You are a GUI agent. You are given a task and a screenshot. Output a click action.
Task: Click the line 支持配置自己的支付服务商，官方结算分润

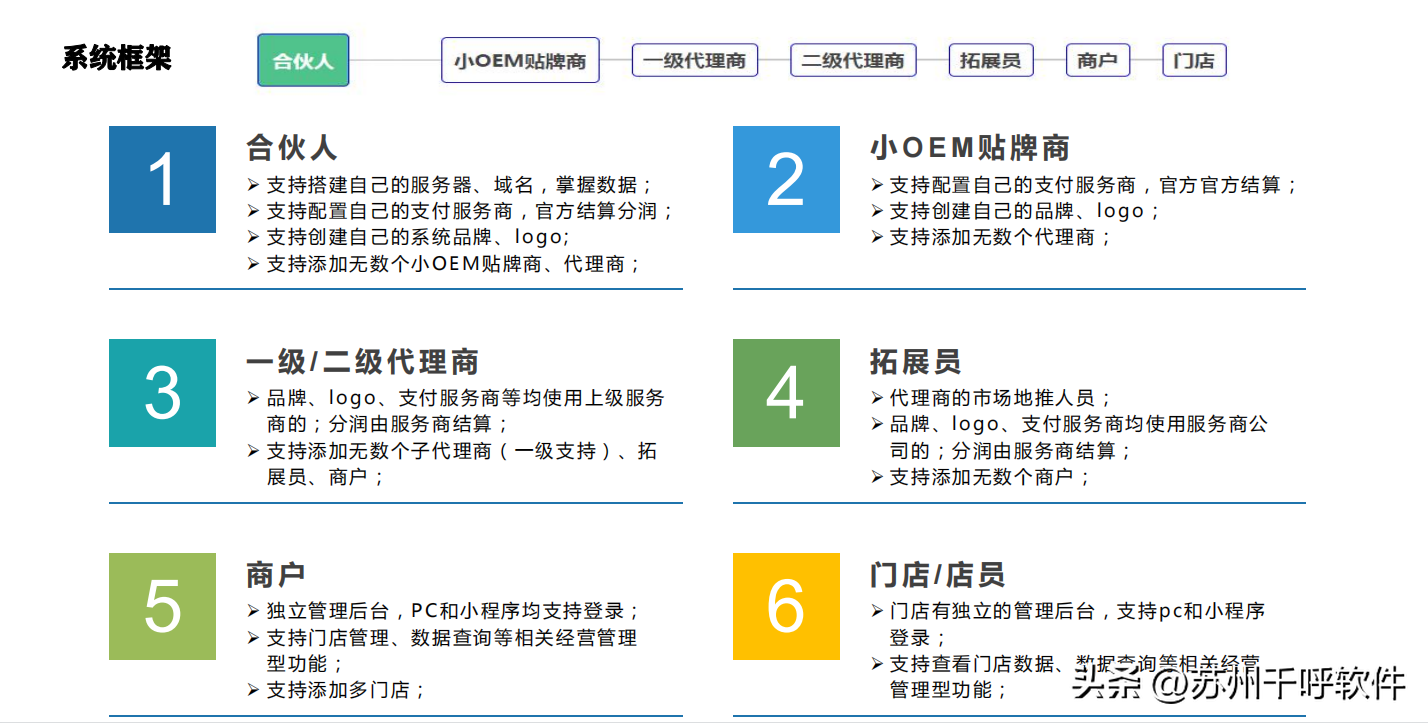(x=462, y=211)
